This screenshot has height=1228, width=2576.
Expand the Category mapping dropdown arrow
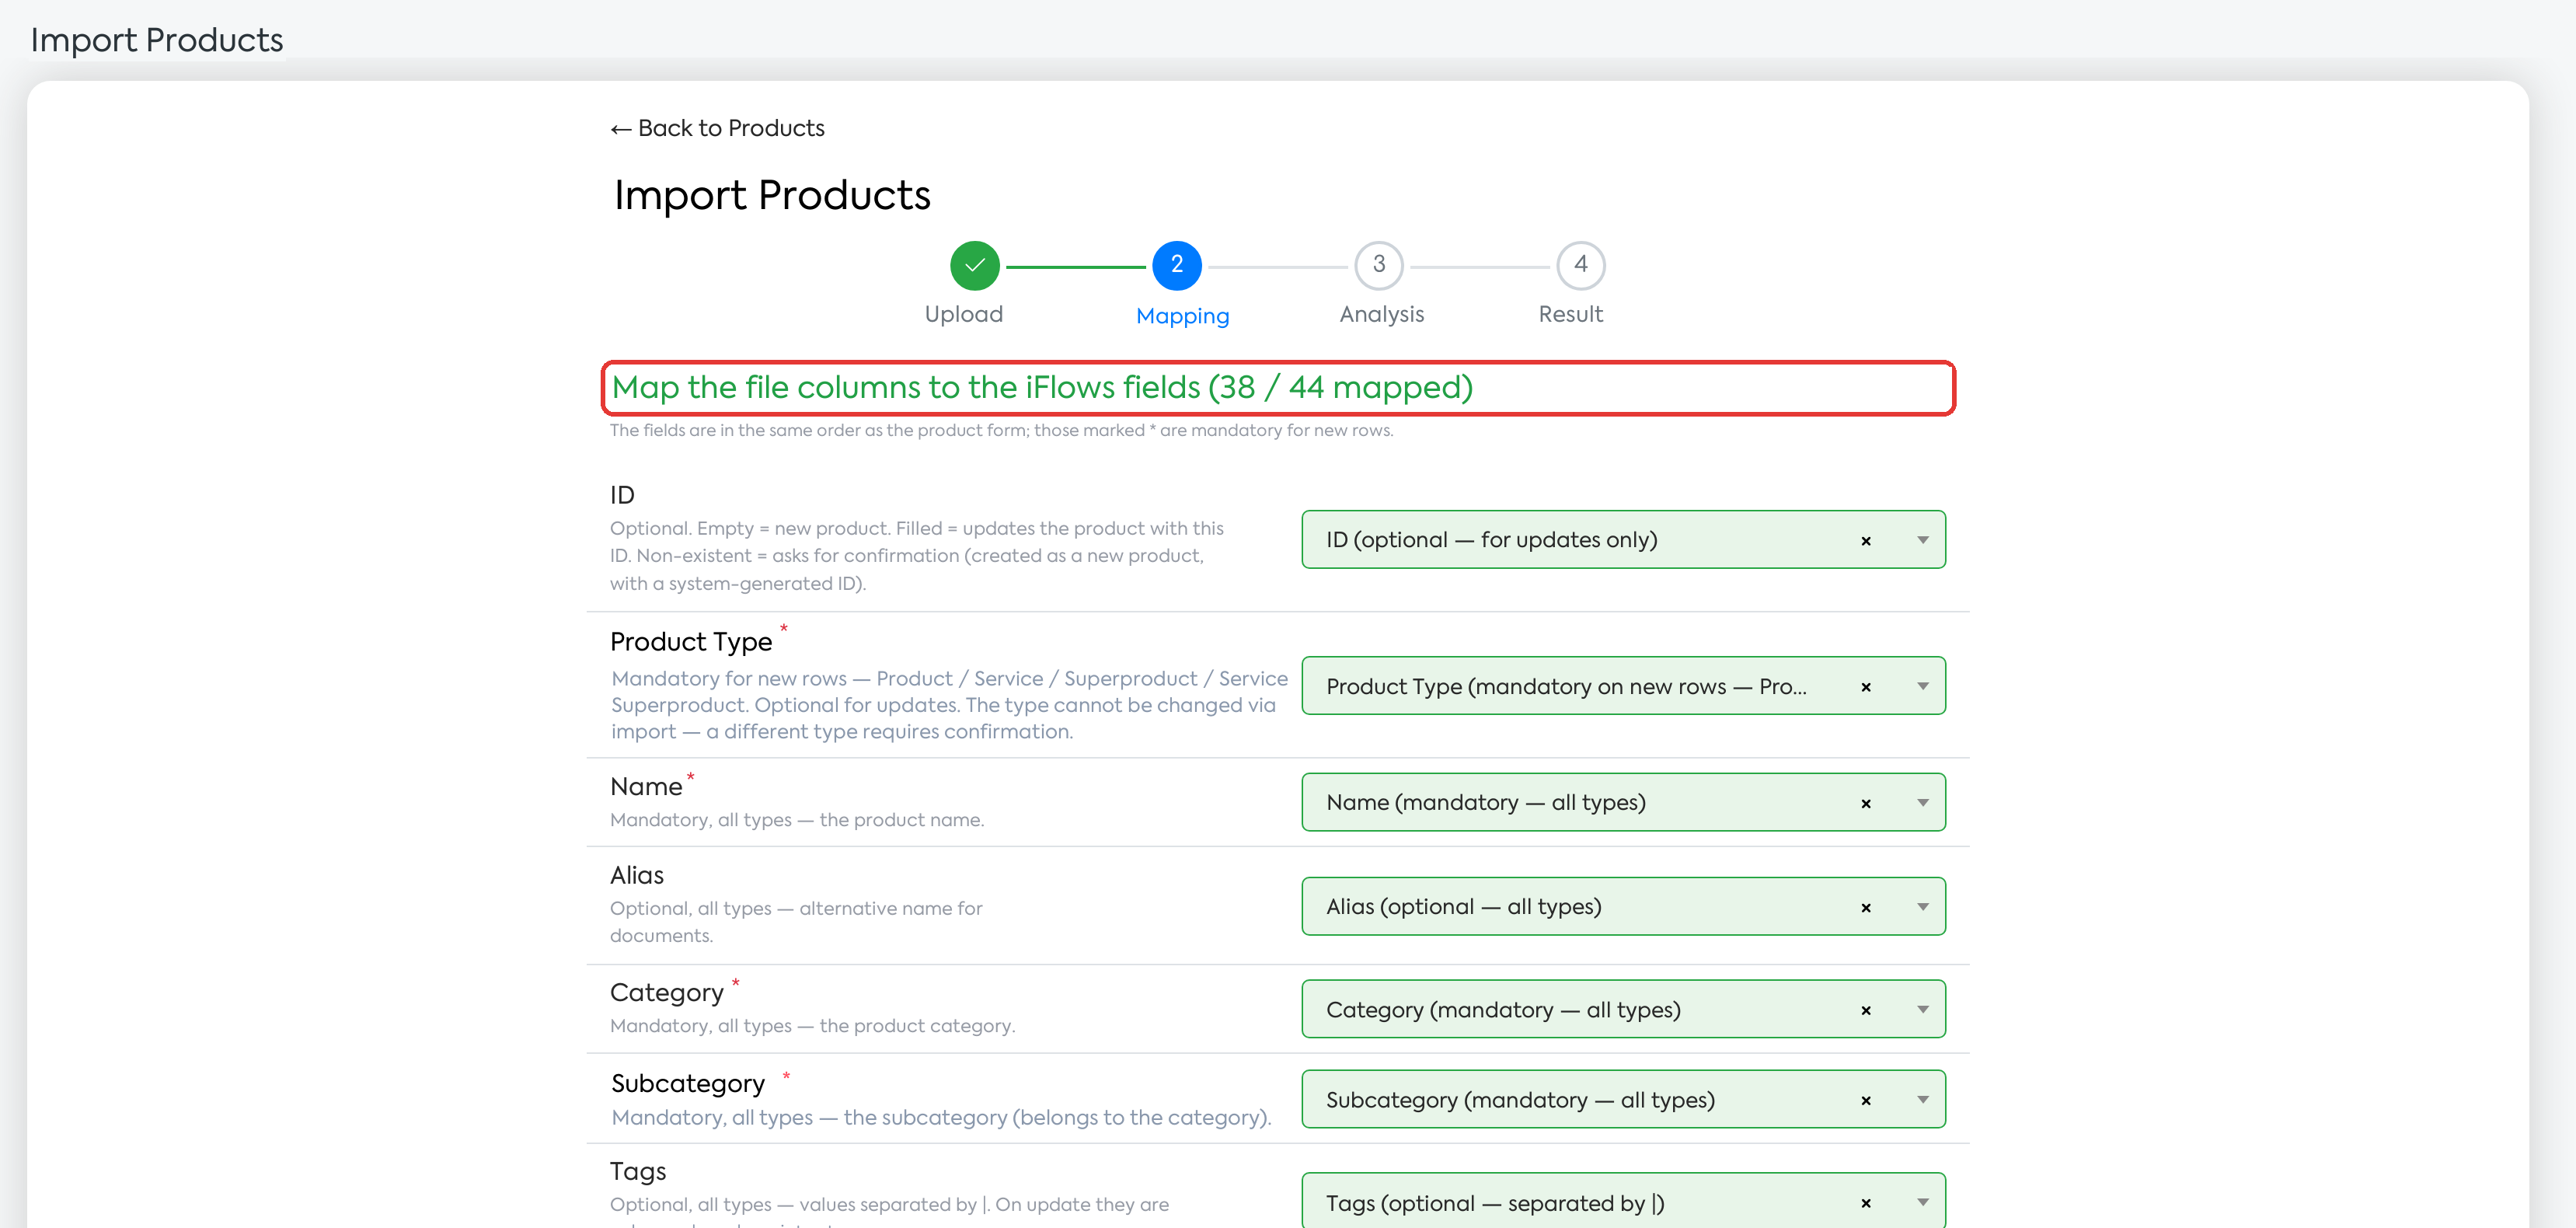pos(1922,1010)
